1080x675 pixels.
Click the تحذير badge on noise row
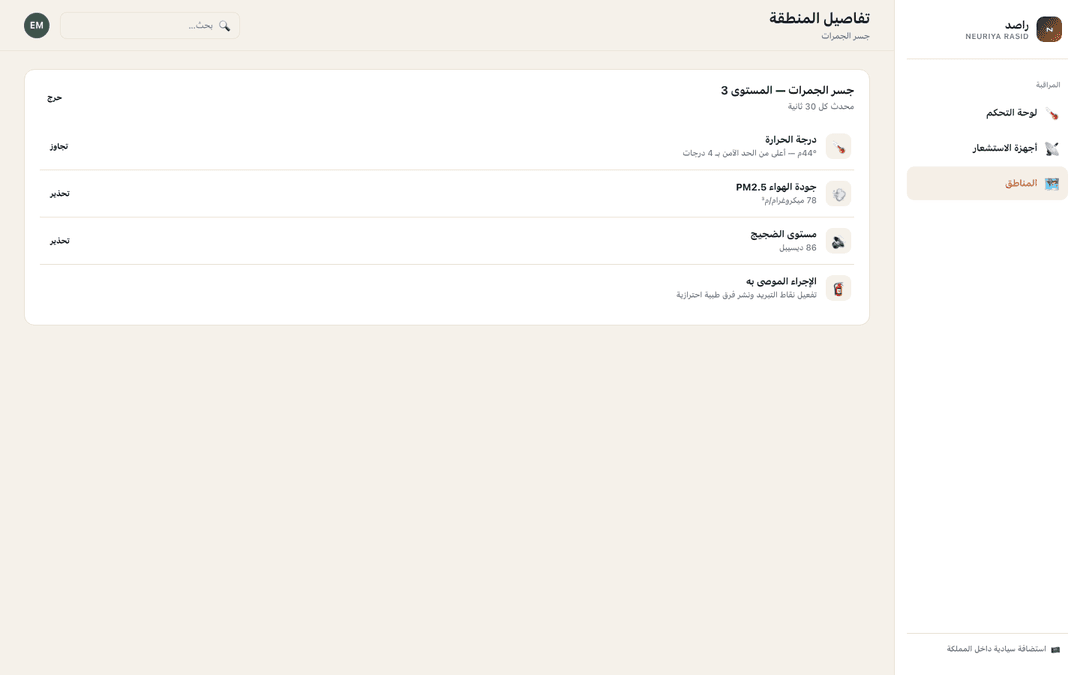tap(59, 241)
